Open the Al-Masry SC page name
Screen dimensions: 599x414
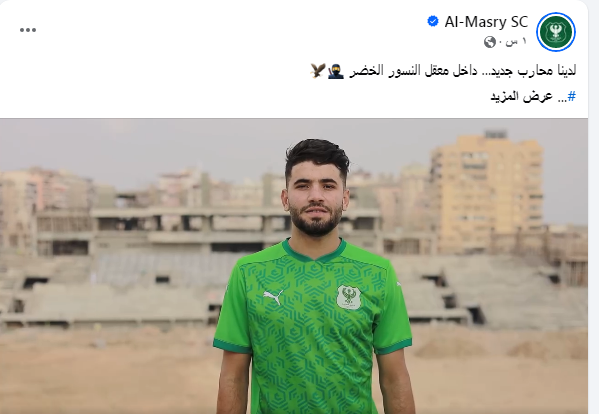click(x=486, y=22)
